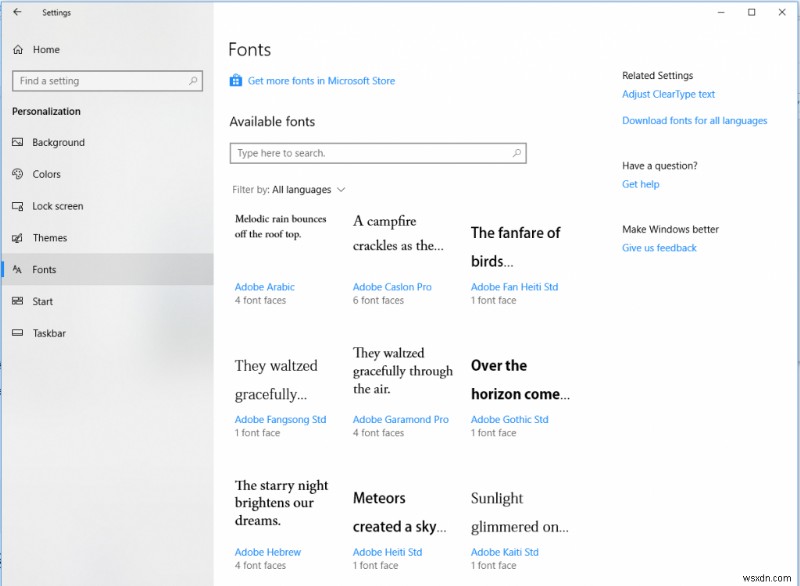This screenshot has width=800, height=586.
Task: Open the Adobe Caslon Pro font details
Action: pyautogui.click(x=394, y=287)
